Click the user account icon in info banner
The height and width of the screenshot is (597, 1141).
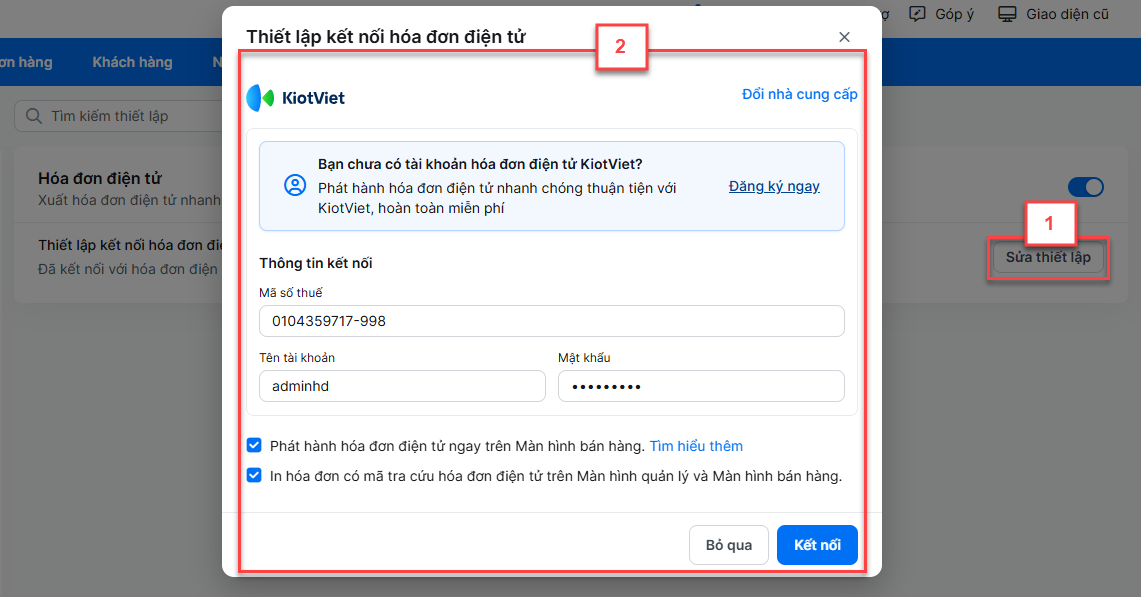tap(295, 186)
